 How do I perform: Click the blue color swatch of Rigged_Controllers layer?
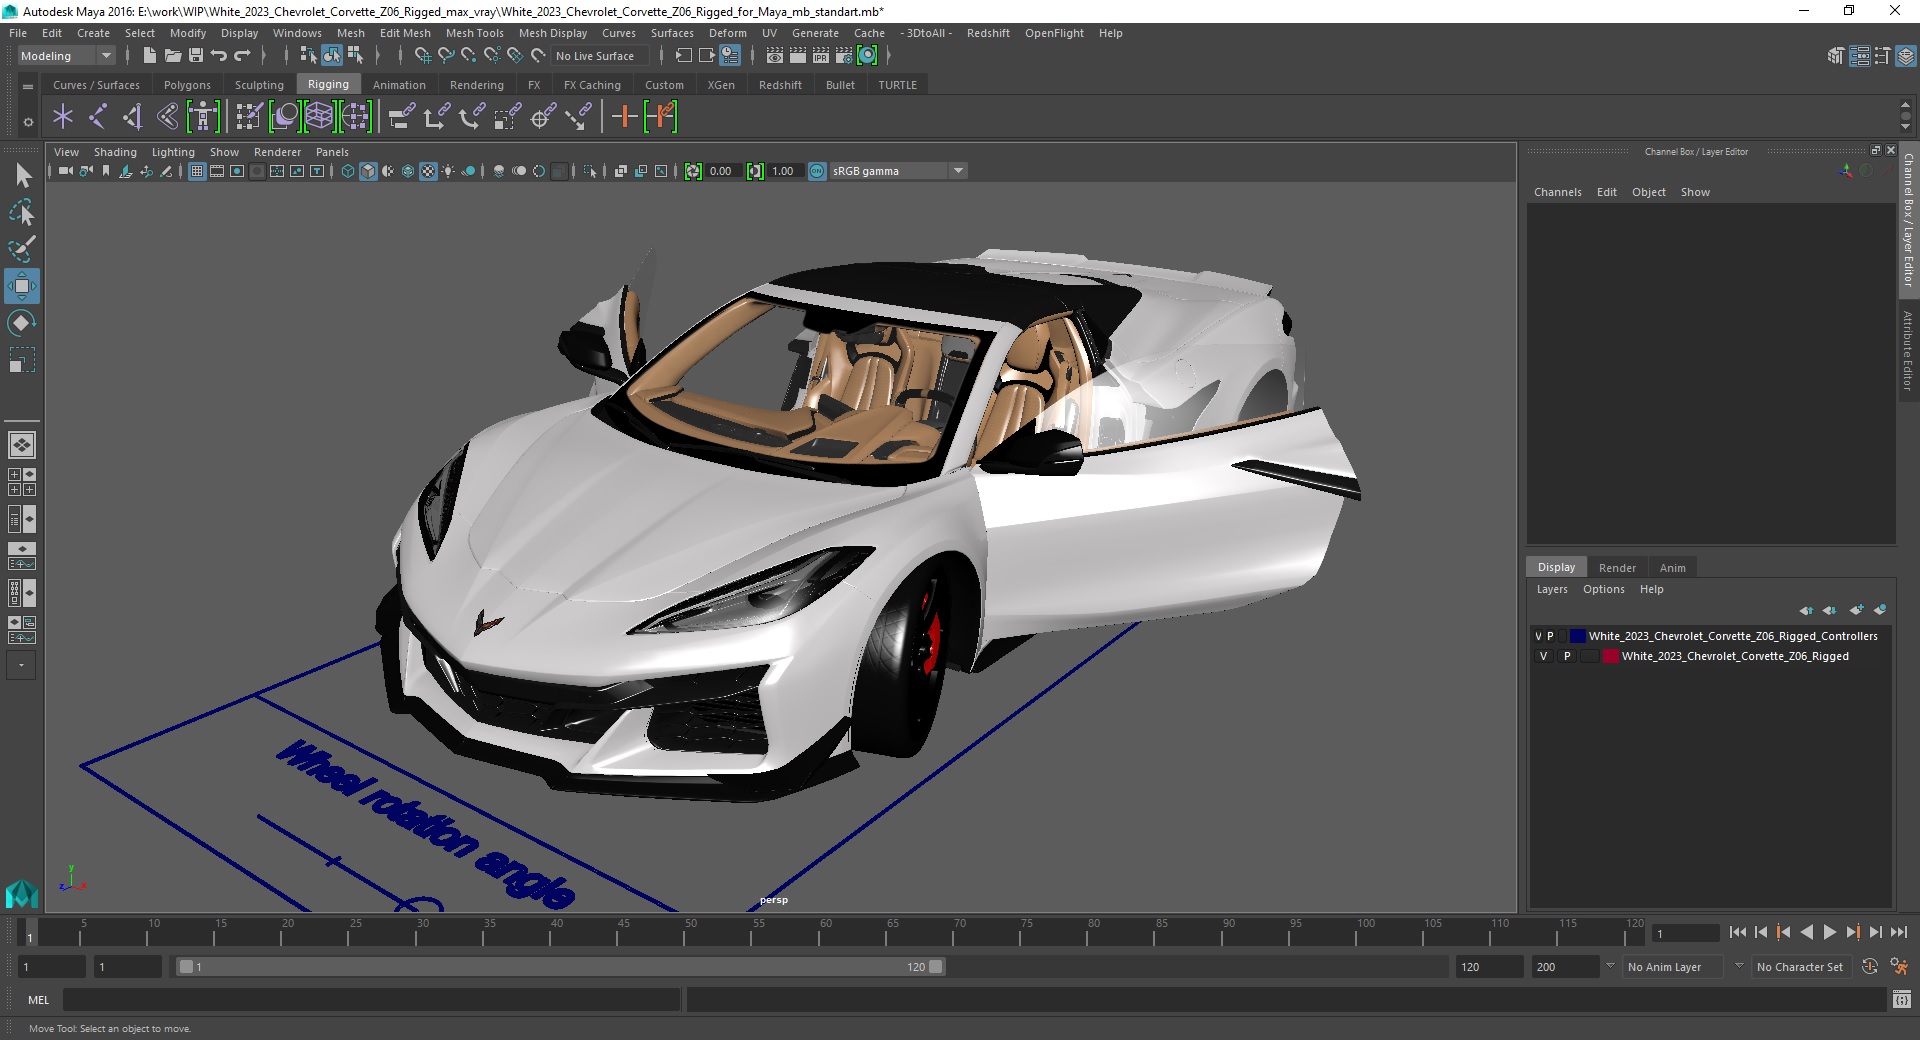pyautogui.click(x=1578, y=636)
